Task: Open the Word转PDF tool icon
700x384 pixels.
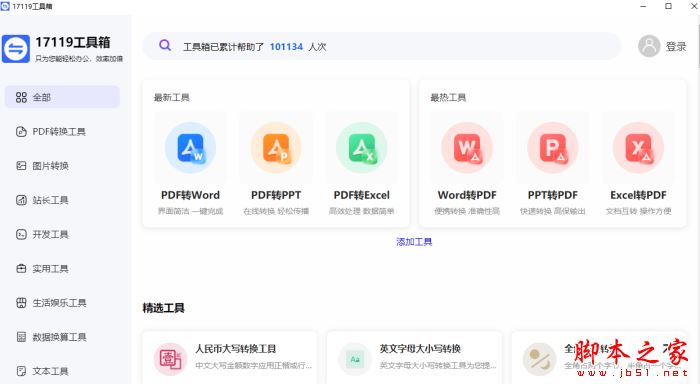Action: (x=467, y=148)
